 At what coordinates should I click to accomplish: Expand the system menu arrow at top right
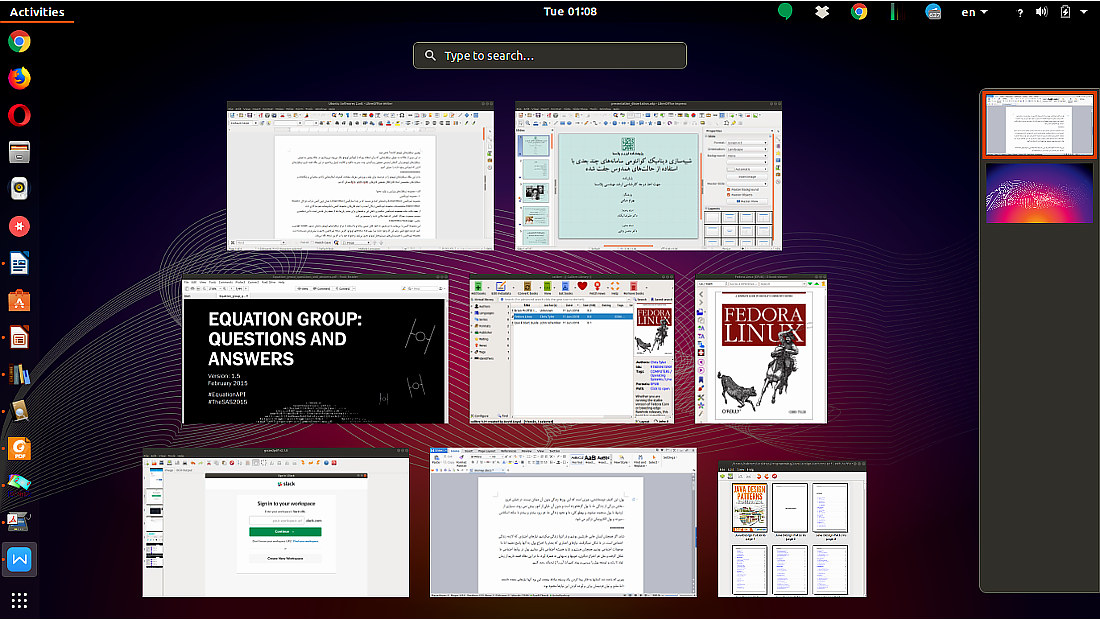[x=1083, y=12]
